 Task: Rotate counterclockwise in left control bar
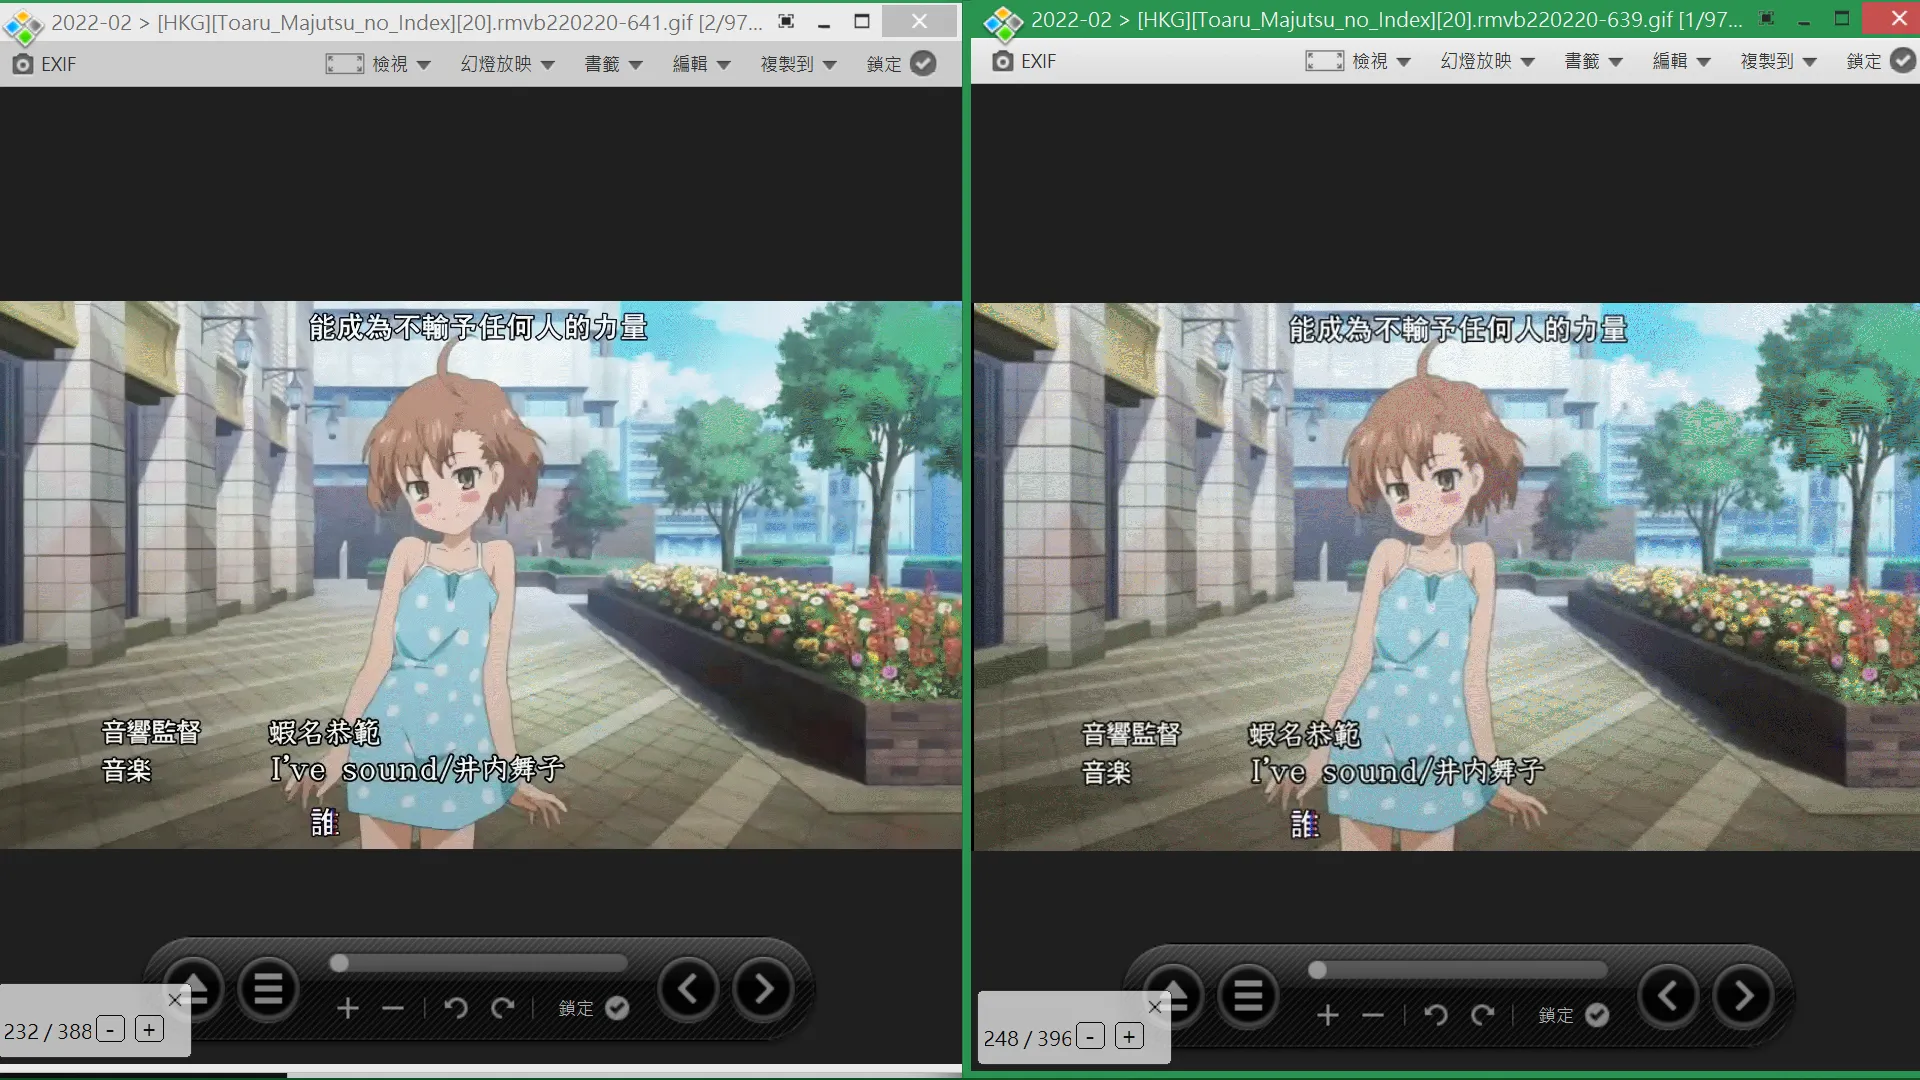456,1008
